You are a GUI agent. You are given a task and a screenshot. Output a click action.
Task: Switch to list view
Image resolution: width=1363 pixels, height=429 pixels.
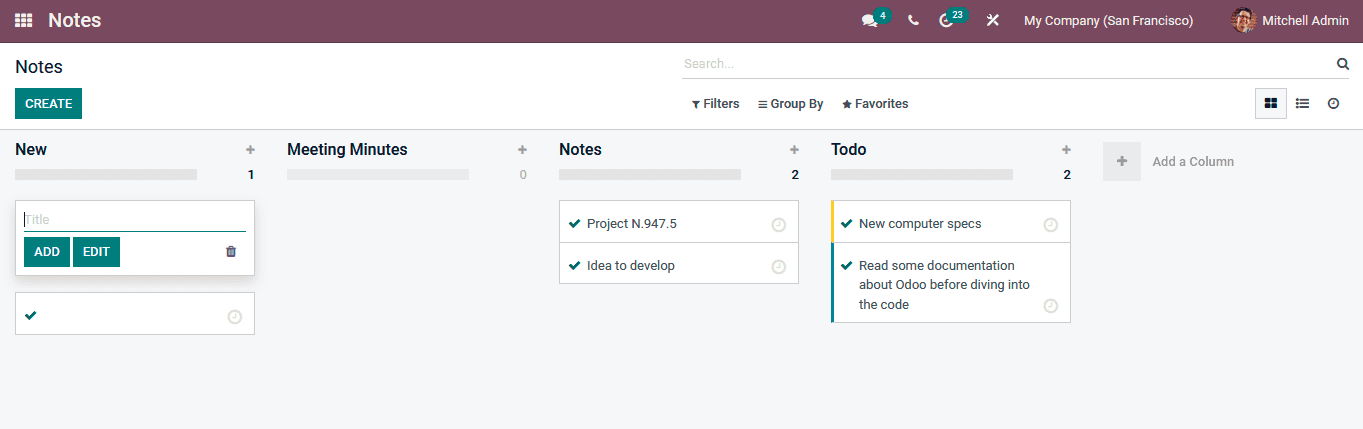click(1302, 103)
